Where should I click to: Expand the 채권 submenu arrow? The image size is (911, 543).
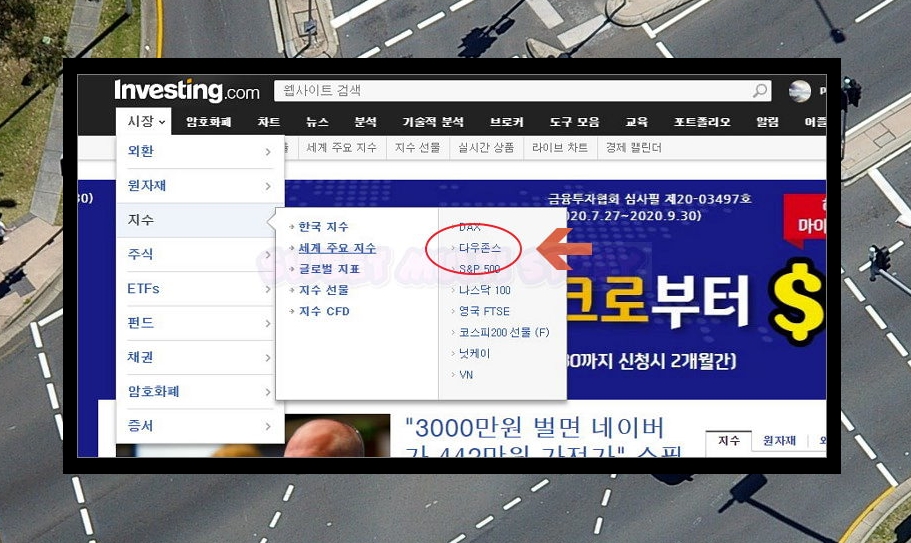tap(268, 358)
